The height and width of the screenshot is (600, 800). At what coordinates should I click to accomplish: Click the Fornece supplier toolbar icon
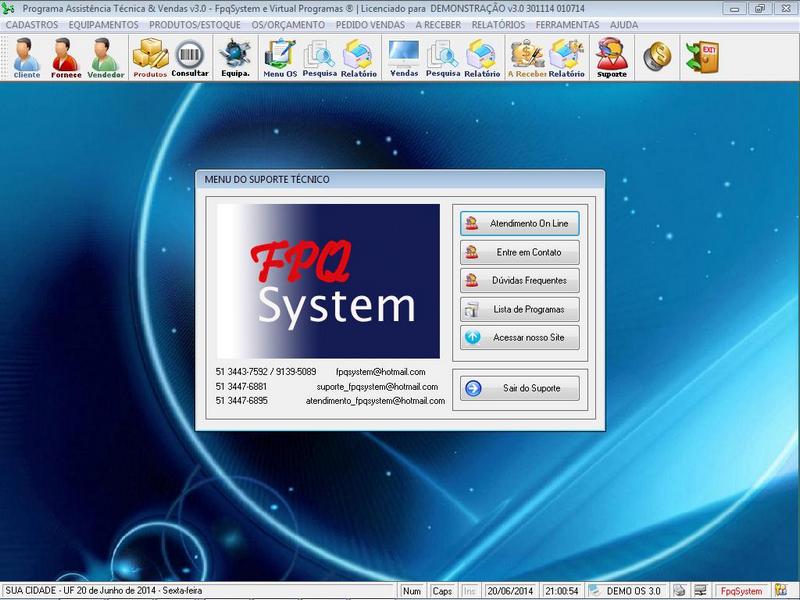pos(66,58)
